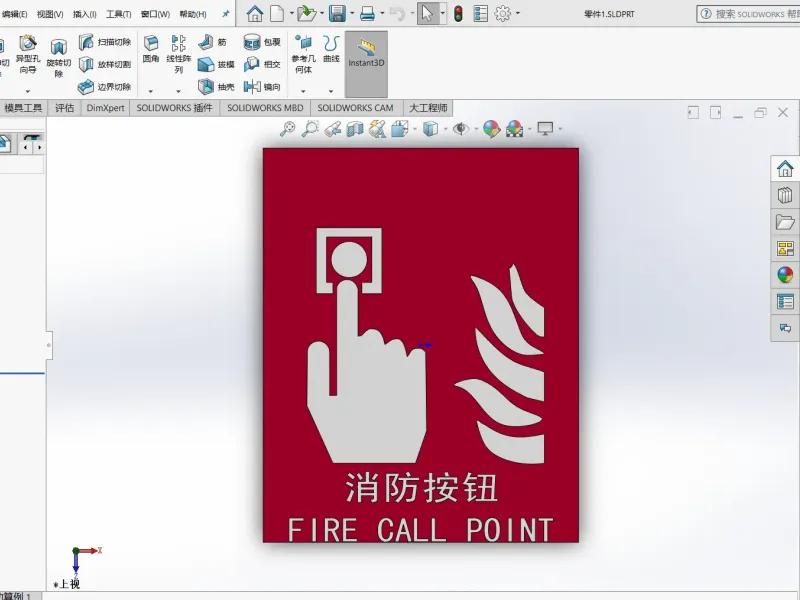This screenshot has width=800, height=600.
Task: Open View Settings monitor icon
Action: (545, 129)
